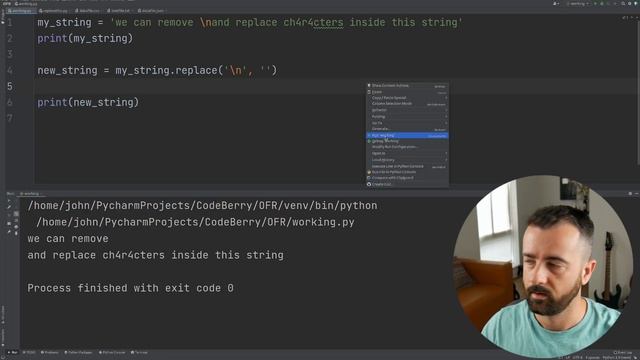Open the TODO tool window
Viewport: 640px width, 360px height.
click(29, 352)
